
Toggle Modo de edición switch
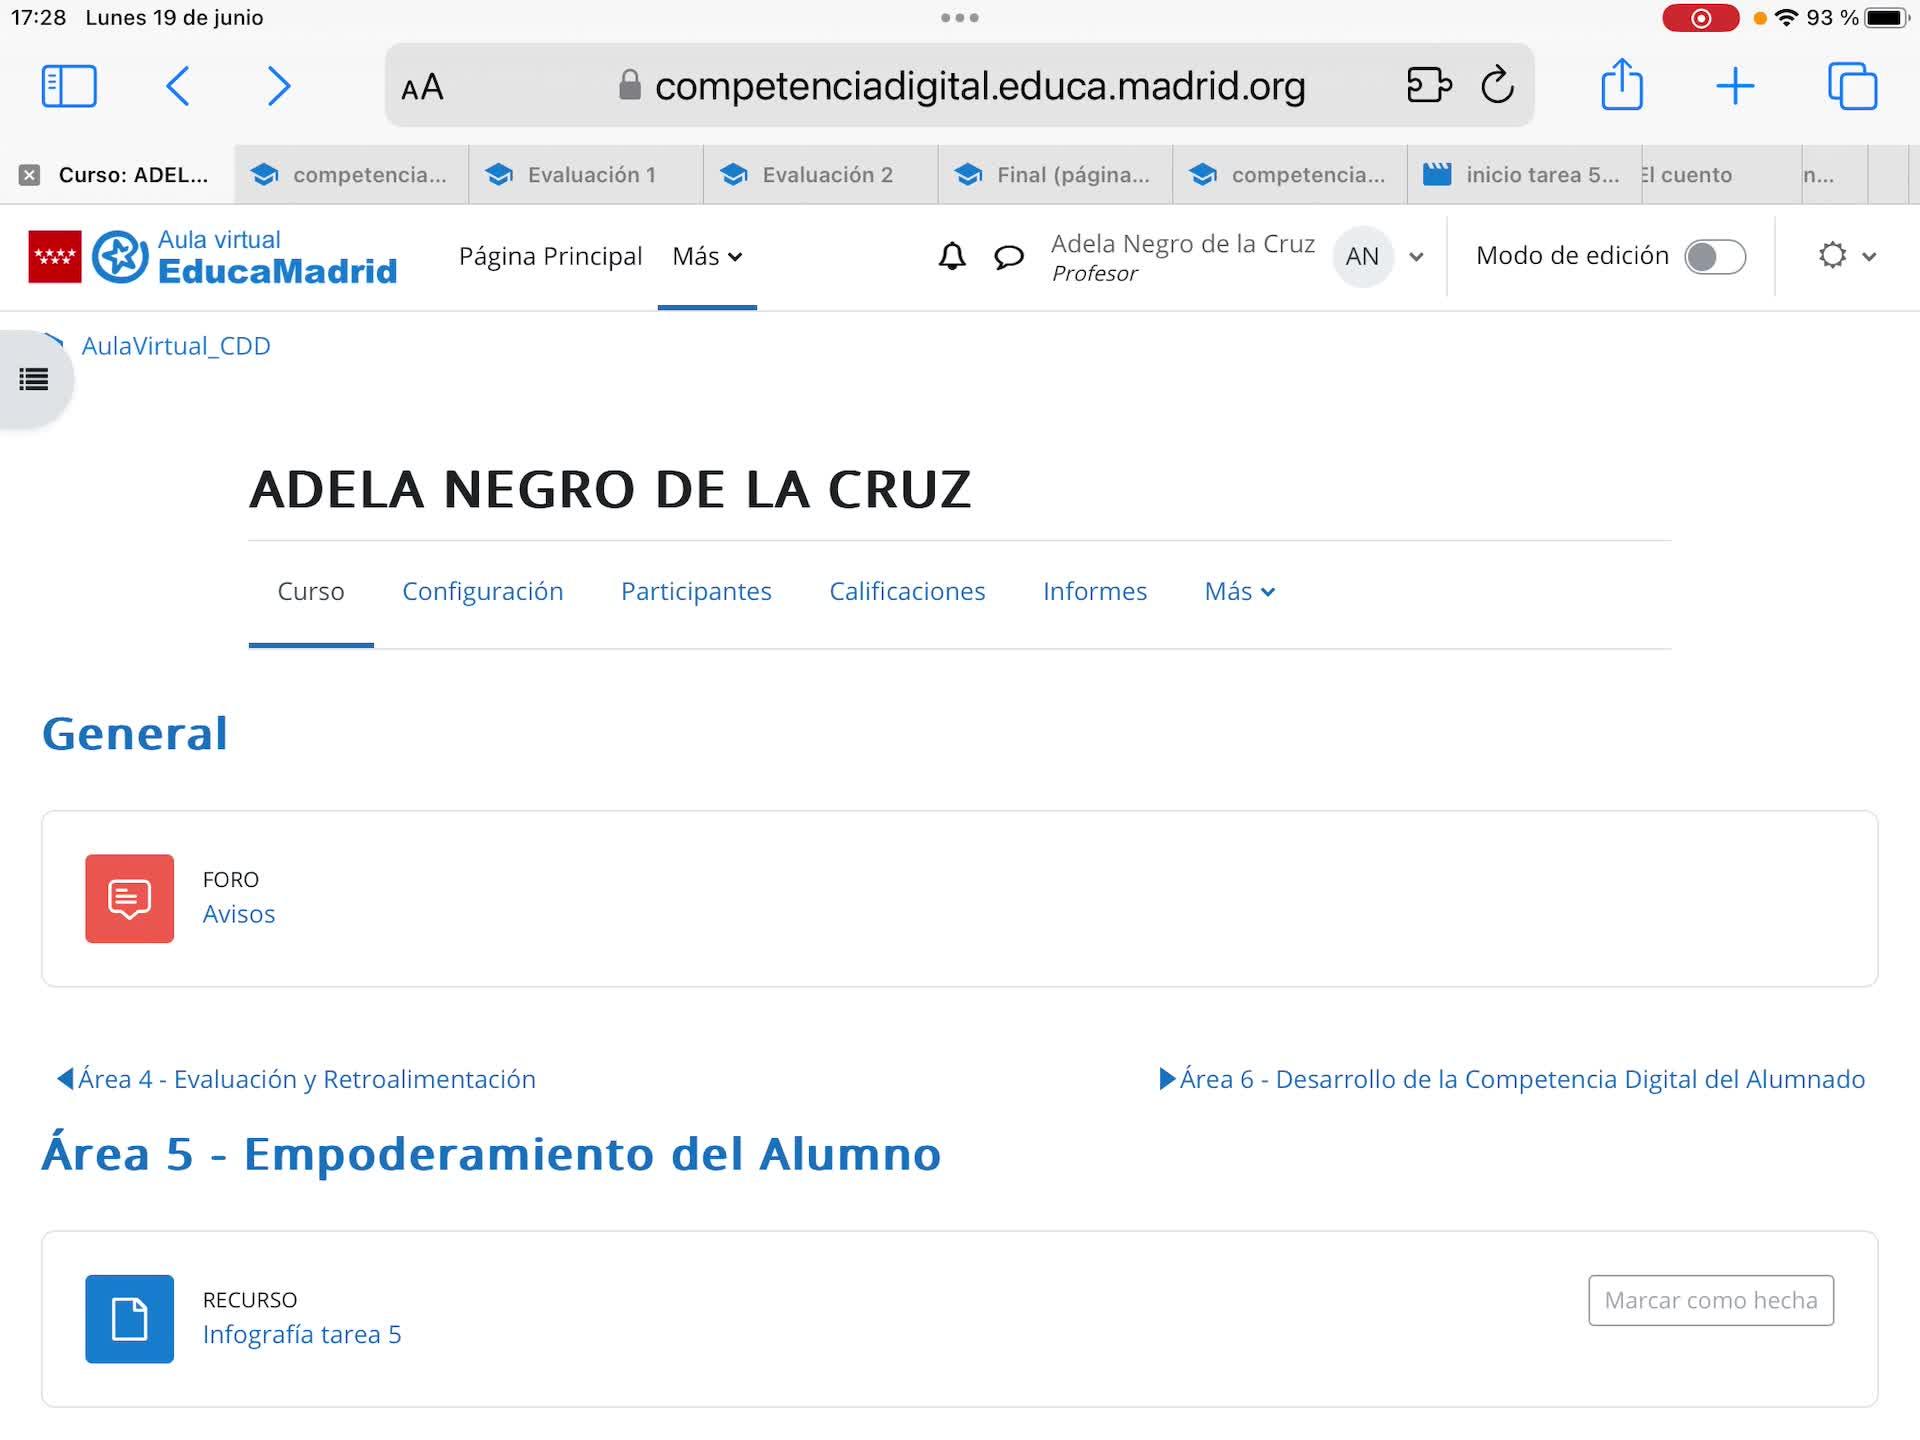tap(1714, 257)
